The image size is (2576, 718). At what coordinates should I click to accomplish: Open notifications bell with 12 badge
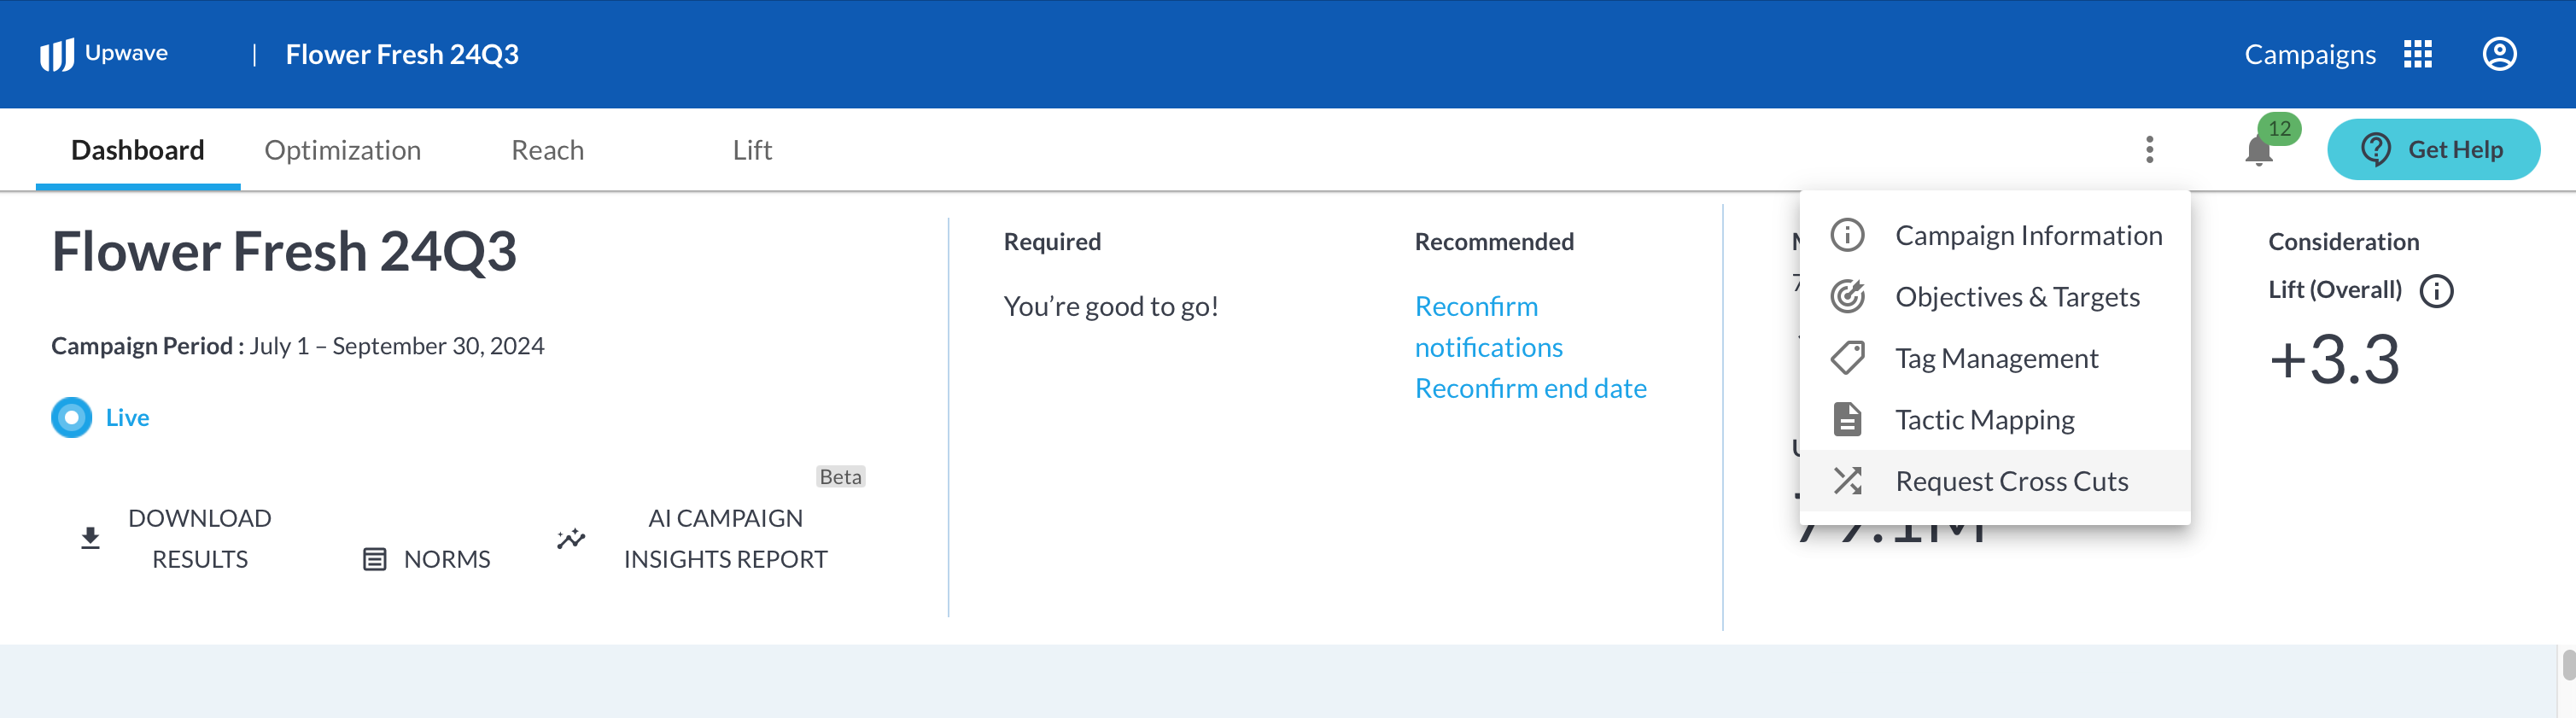coord(2258,151)
